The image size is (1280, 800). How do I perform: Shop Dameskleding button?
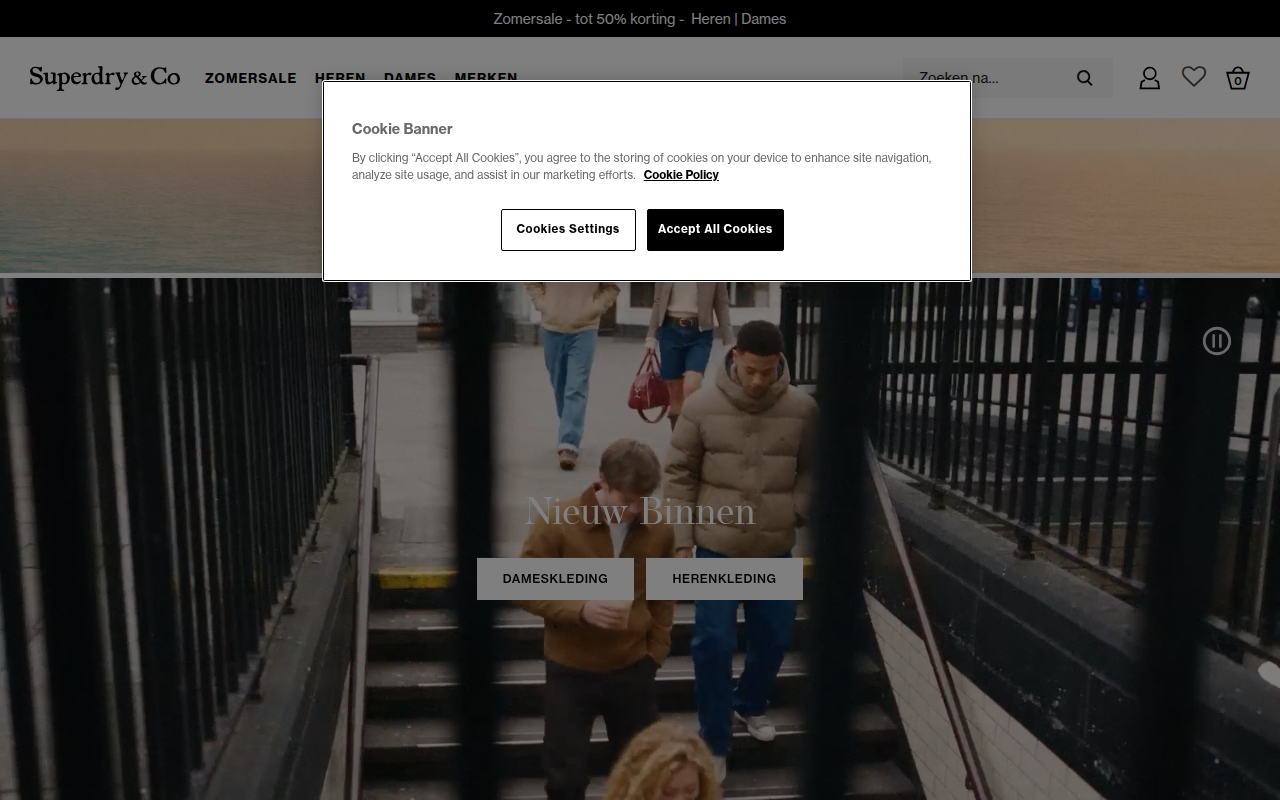(555, 579)
